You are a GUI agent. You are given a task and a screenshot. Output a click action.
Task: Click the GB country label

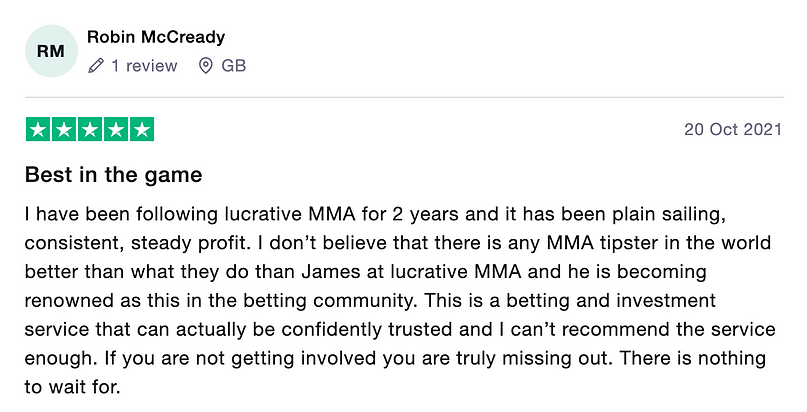click(233, 66)
